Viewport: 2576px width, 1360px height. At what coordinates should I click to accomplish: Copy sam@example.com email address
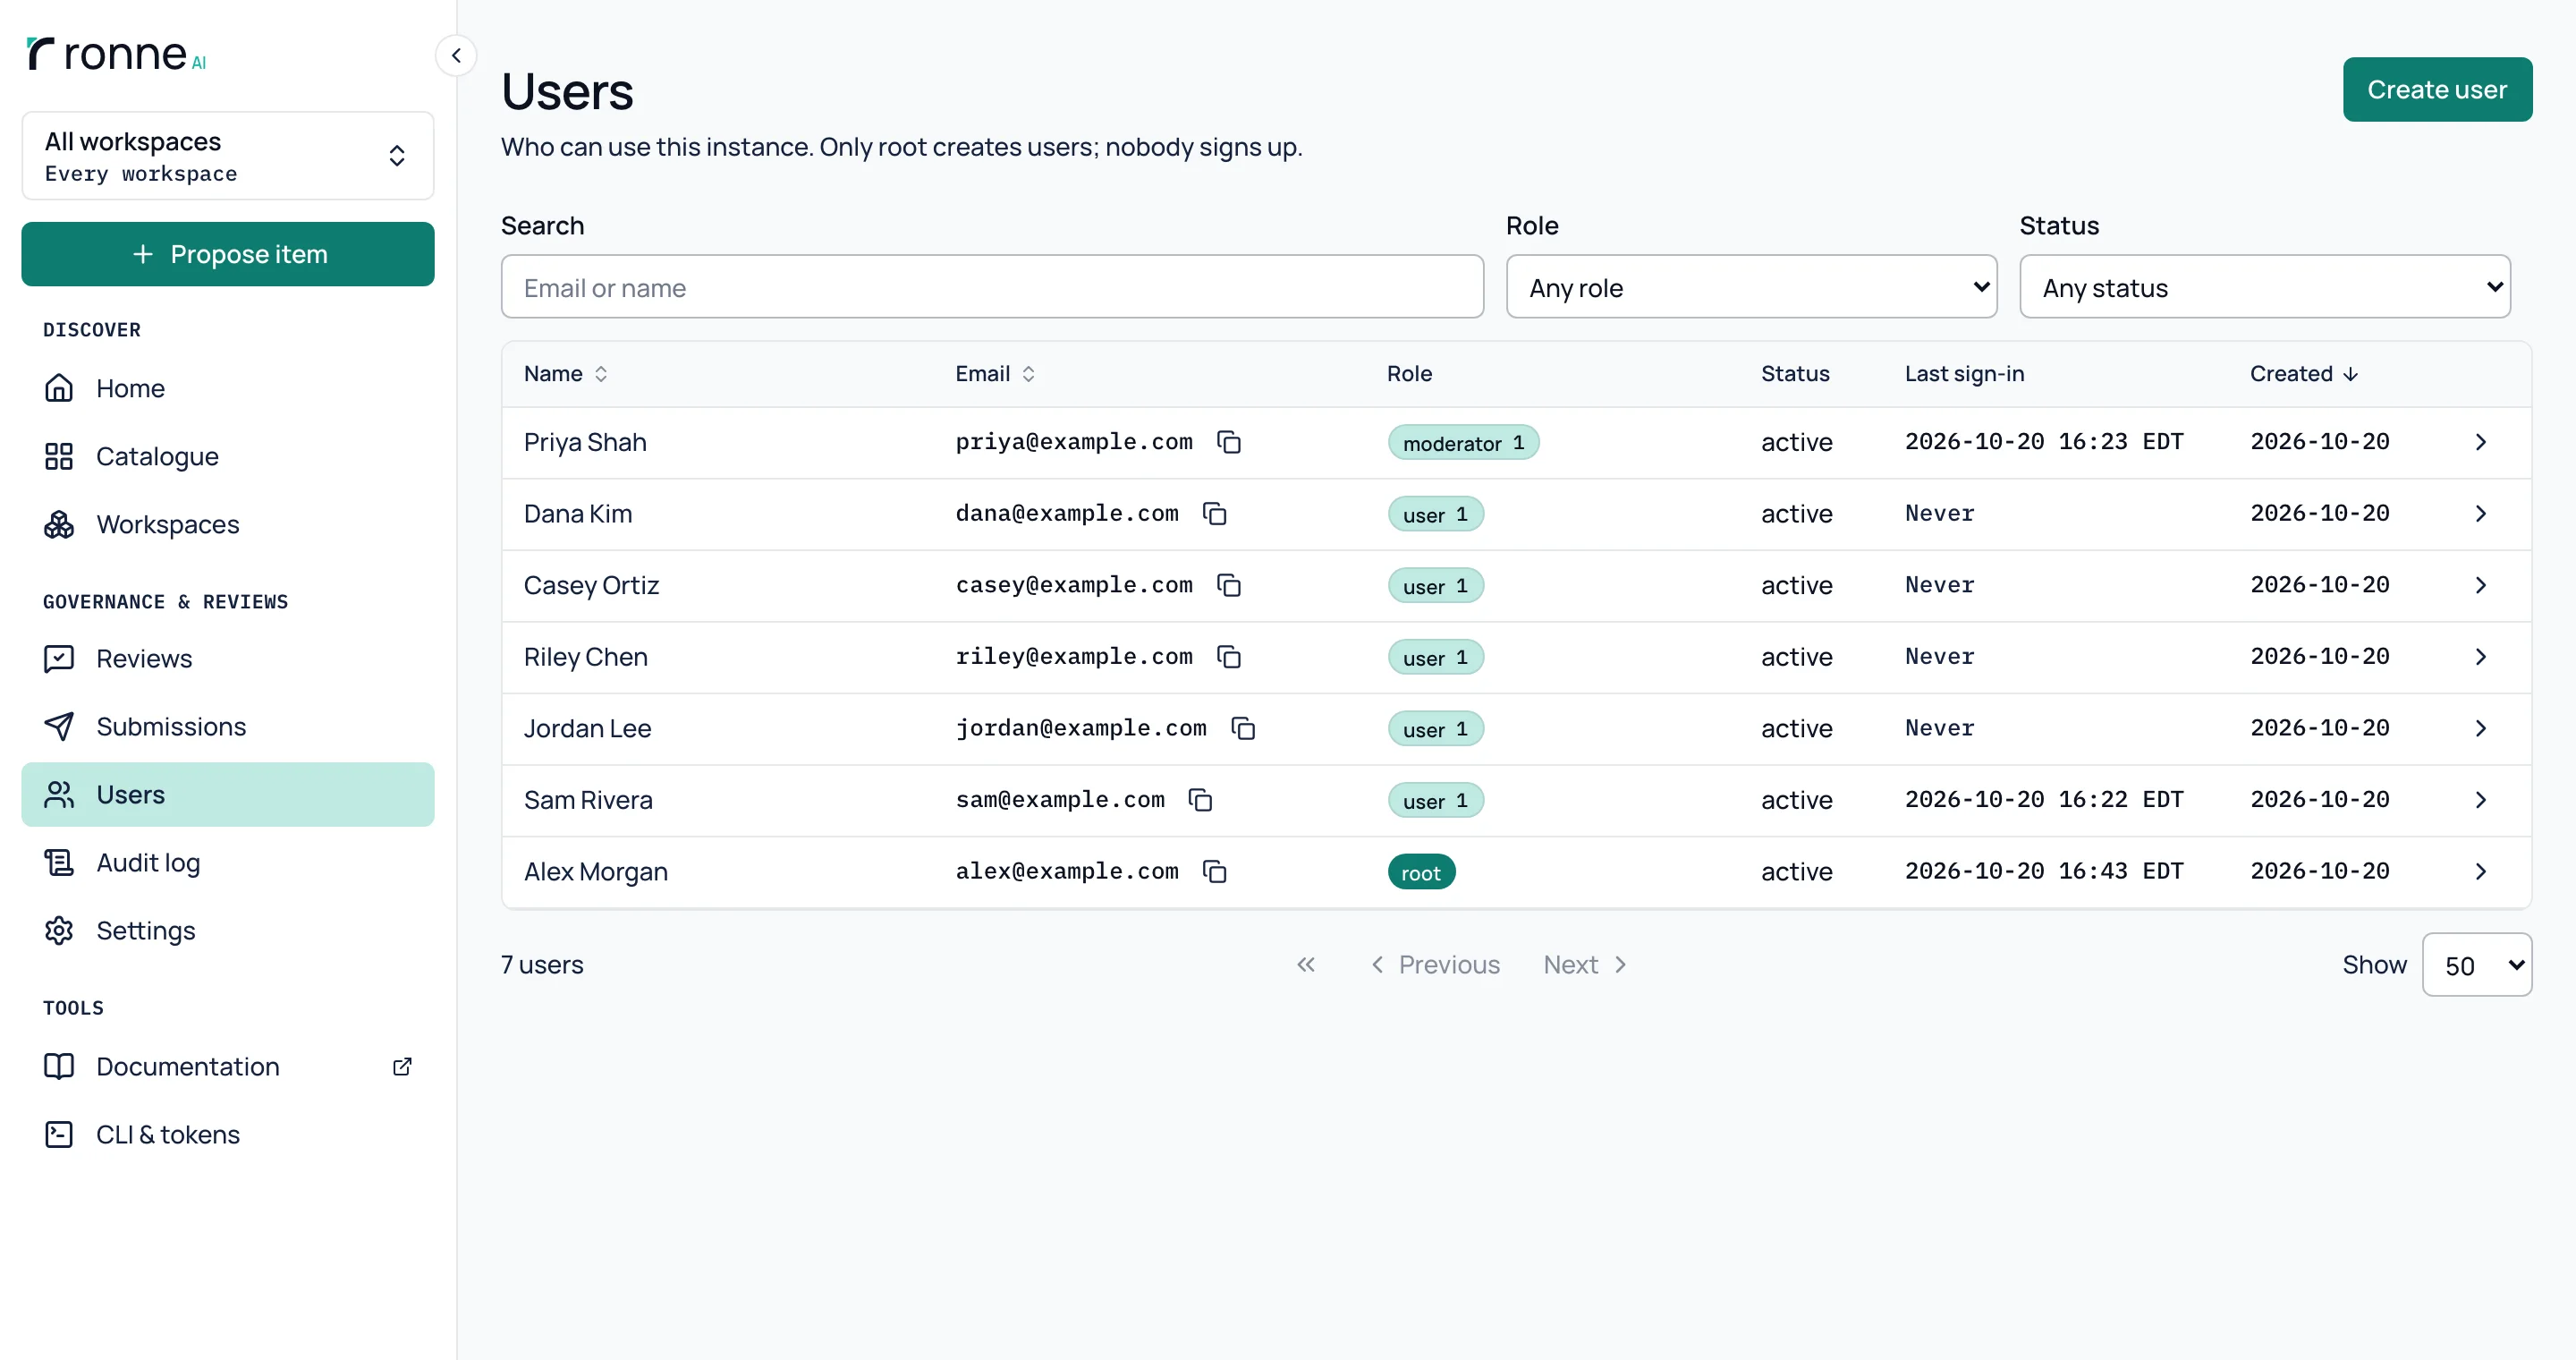pyautogui.click(x=1201, y=800)
